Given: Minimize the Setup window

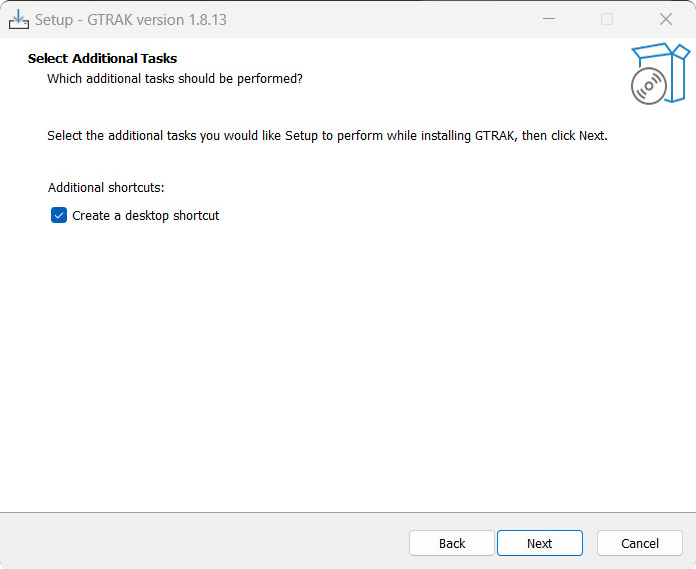Looking at the screenshot, I should coord(549,19).
